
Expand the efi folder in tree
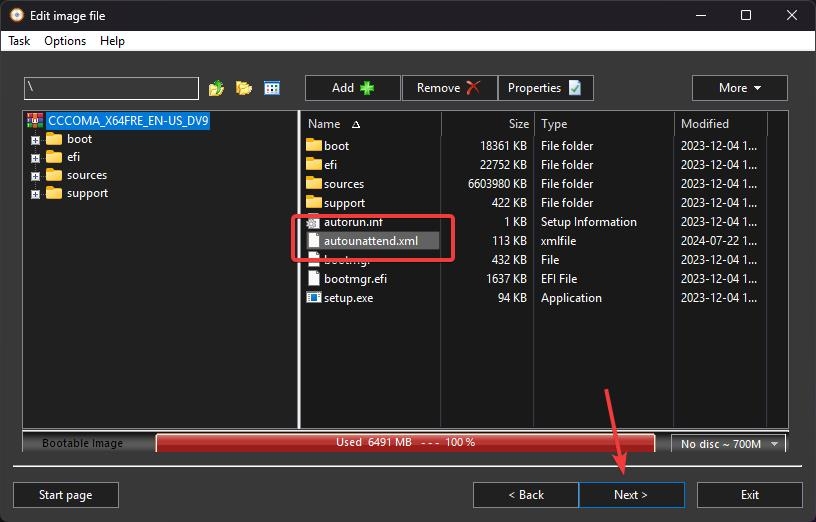click(x=35, y=158)
